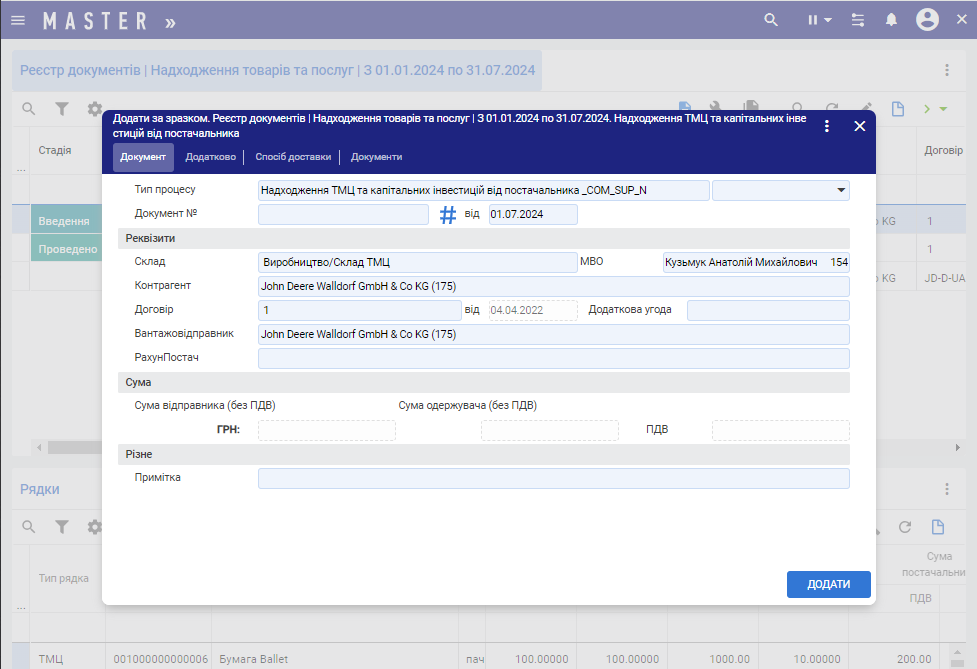The width and height of the screenshot is (977, 669).
Task: Expand the MASTER double-chevron navigation
Action: [x=170, y=21]
